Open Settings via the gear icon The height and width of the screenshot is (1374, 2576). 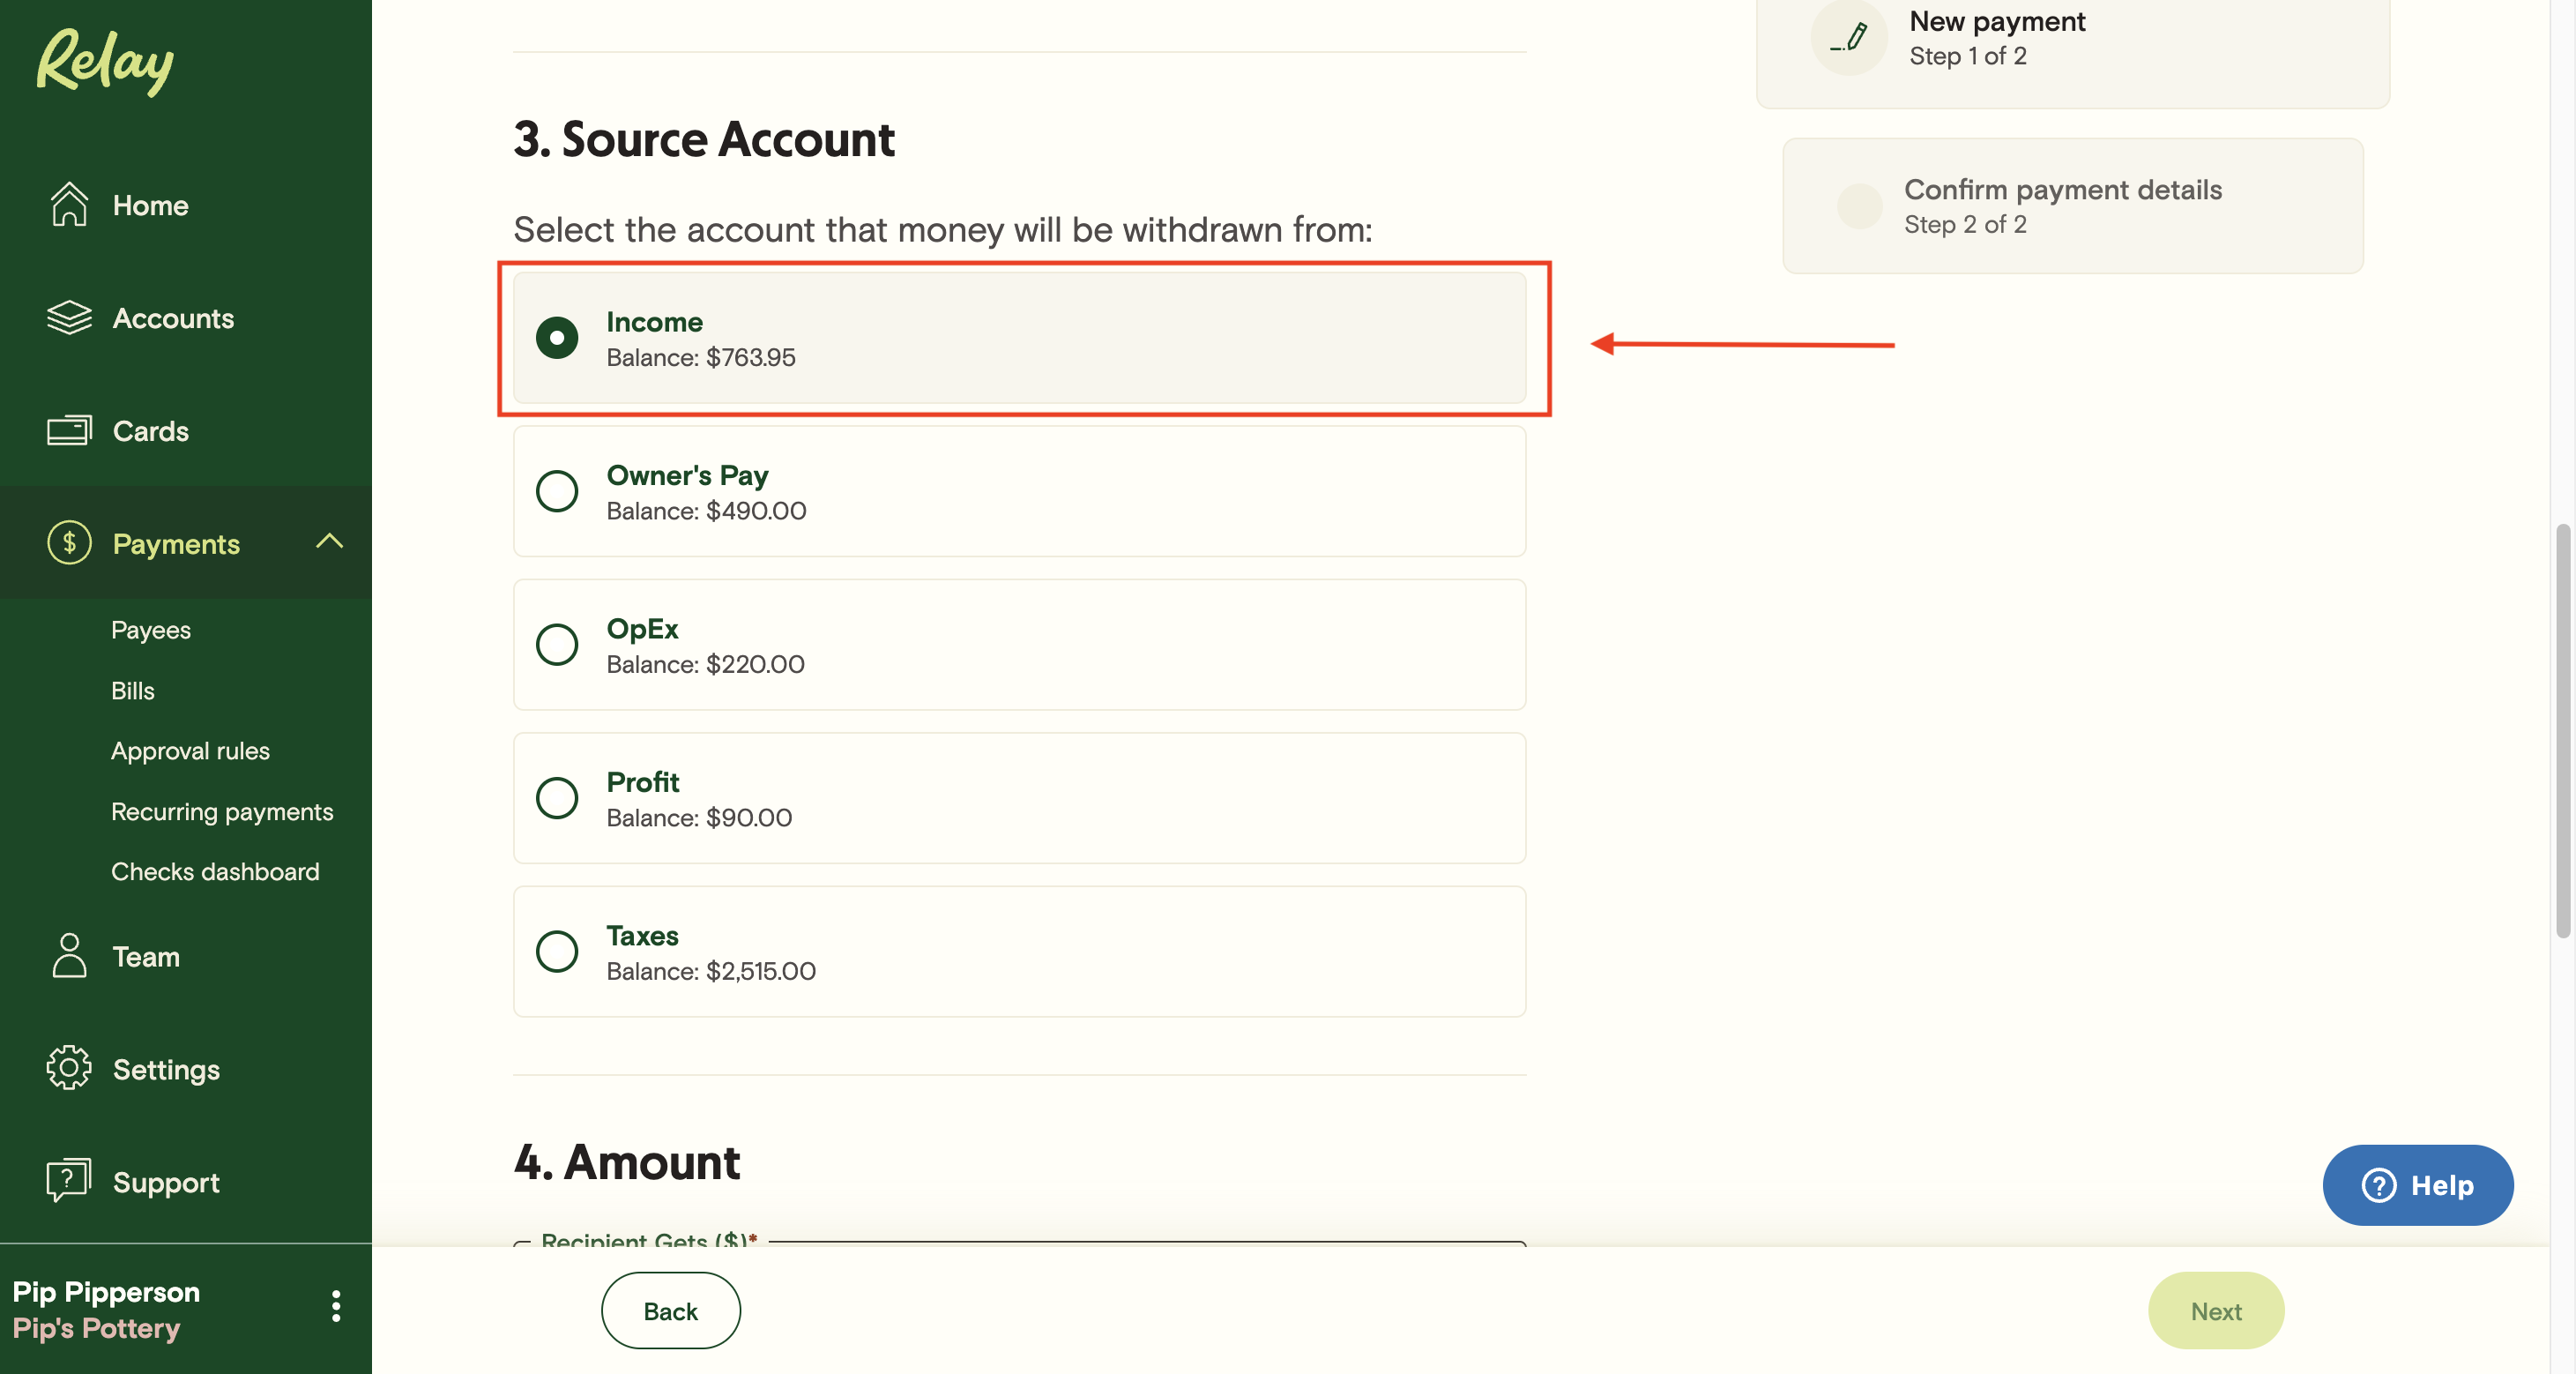click(x=68, y=1068)
